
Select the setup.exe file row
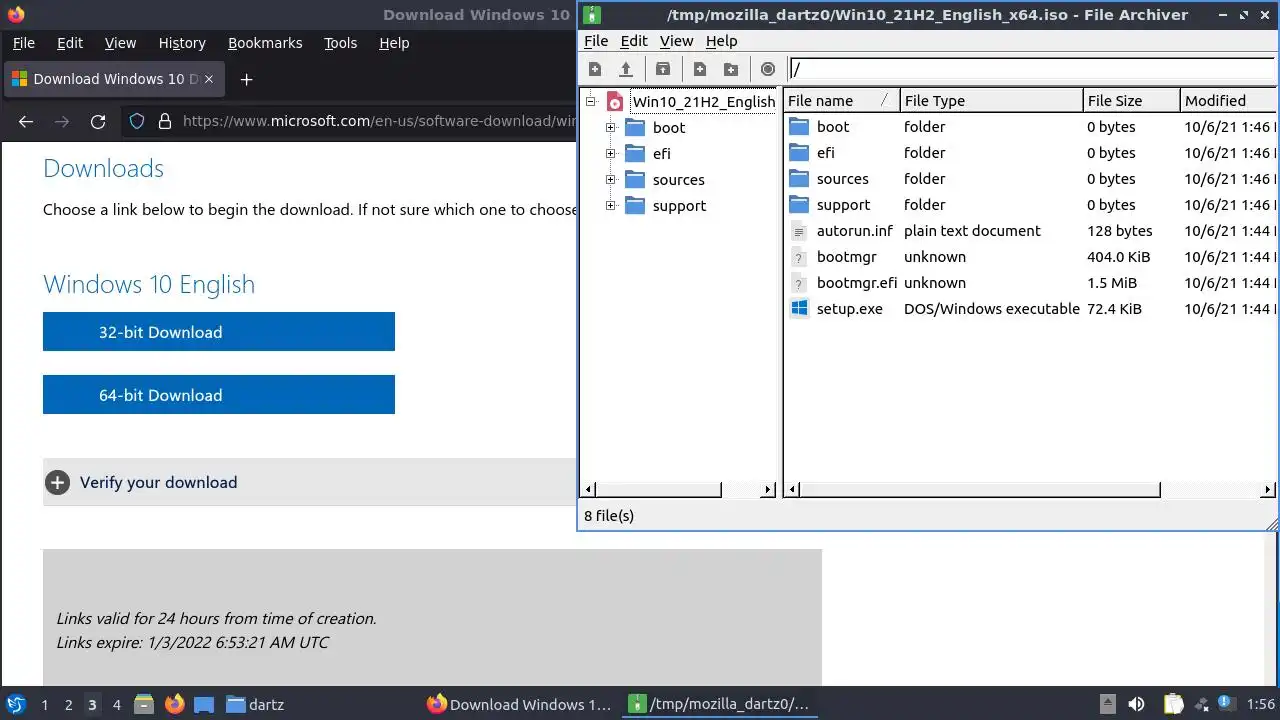(1030, 309)
